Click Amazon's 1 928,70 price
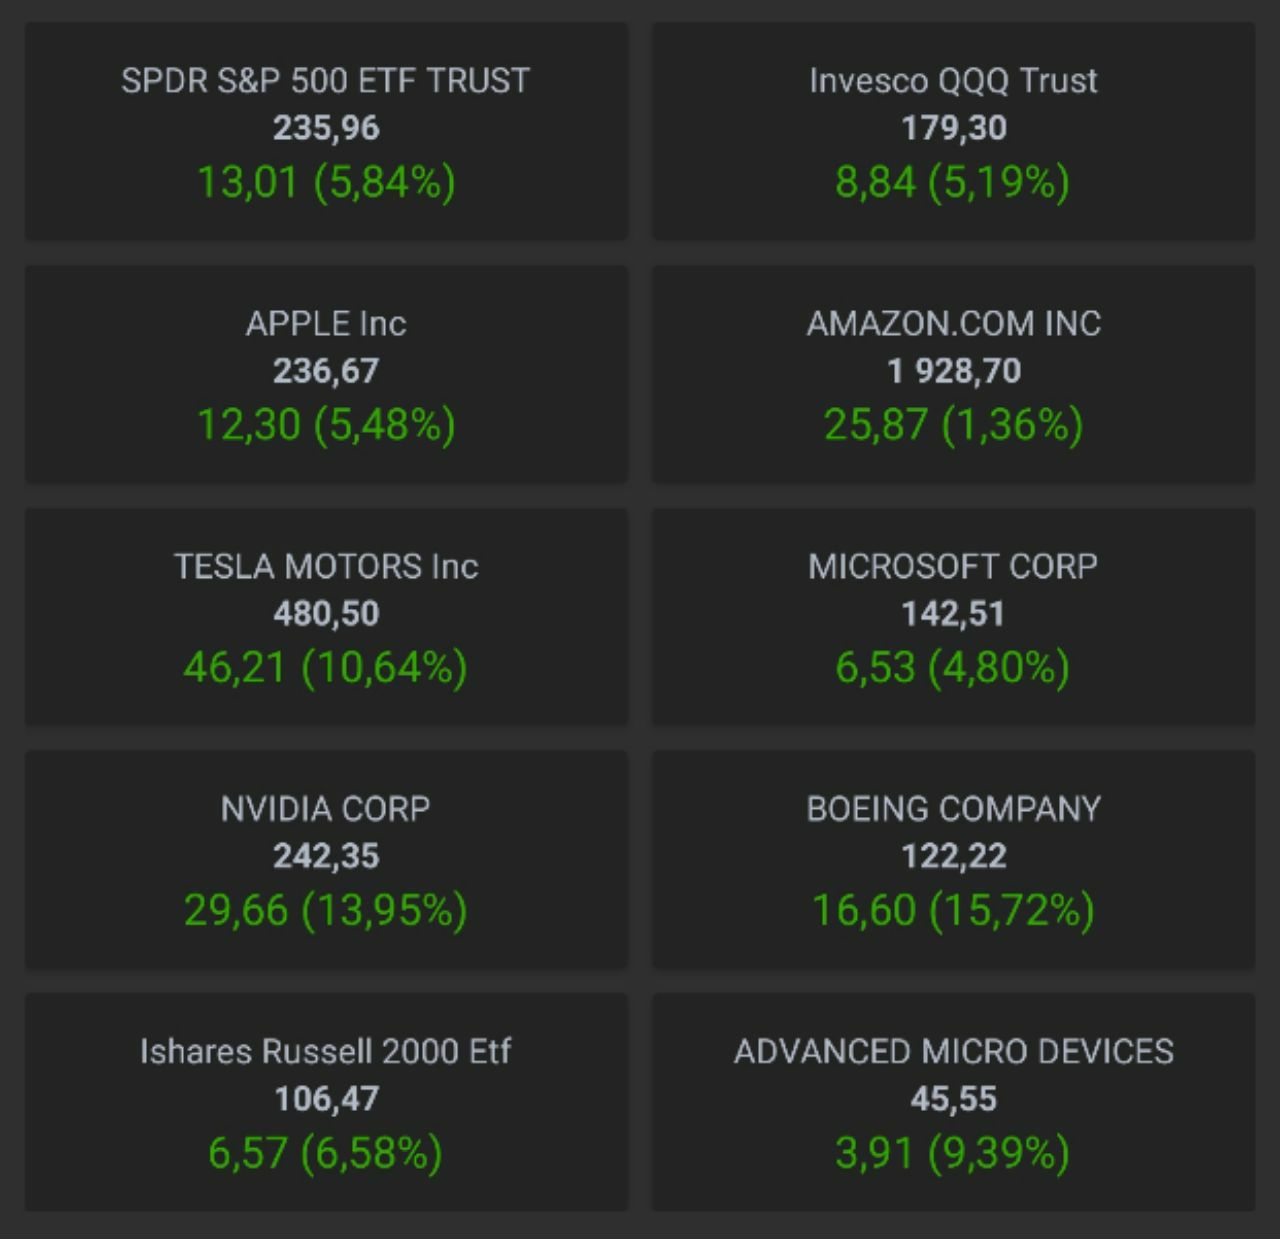The image size is (1280, 1239). [x=954, y=371]
